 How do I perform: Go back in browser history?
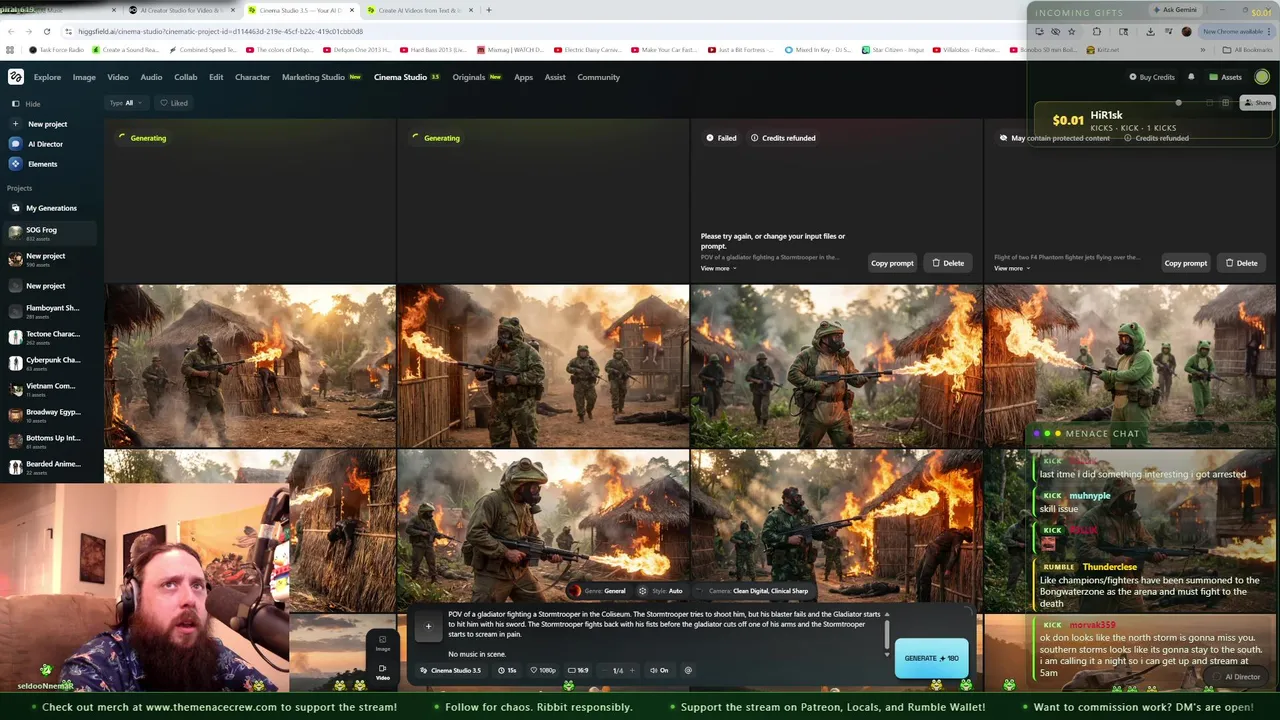click(11, 31)
